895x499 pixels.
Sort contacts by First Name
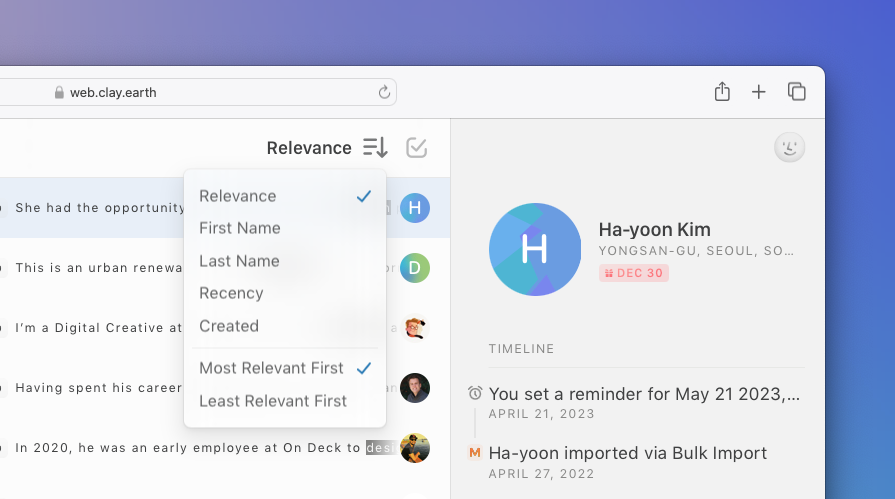[x=240, y=228]
